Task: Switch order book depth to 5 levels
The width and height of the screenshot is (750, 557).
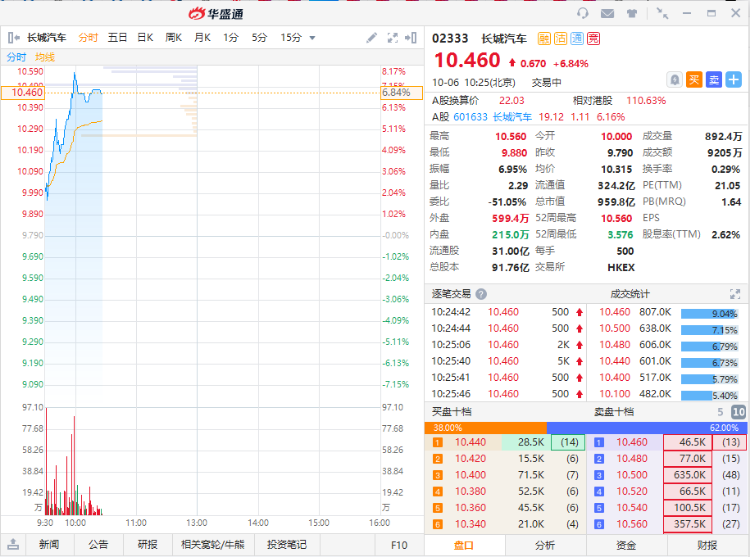Action: coord(719,412)
